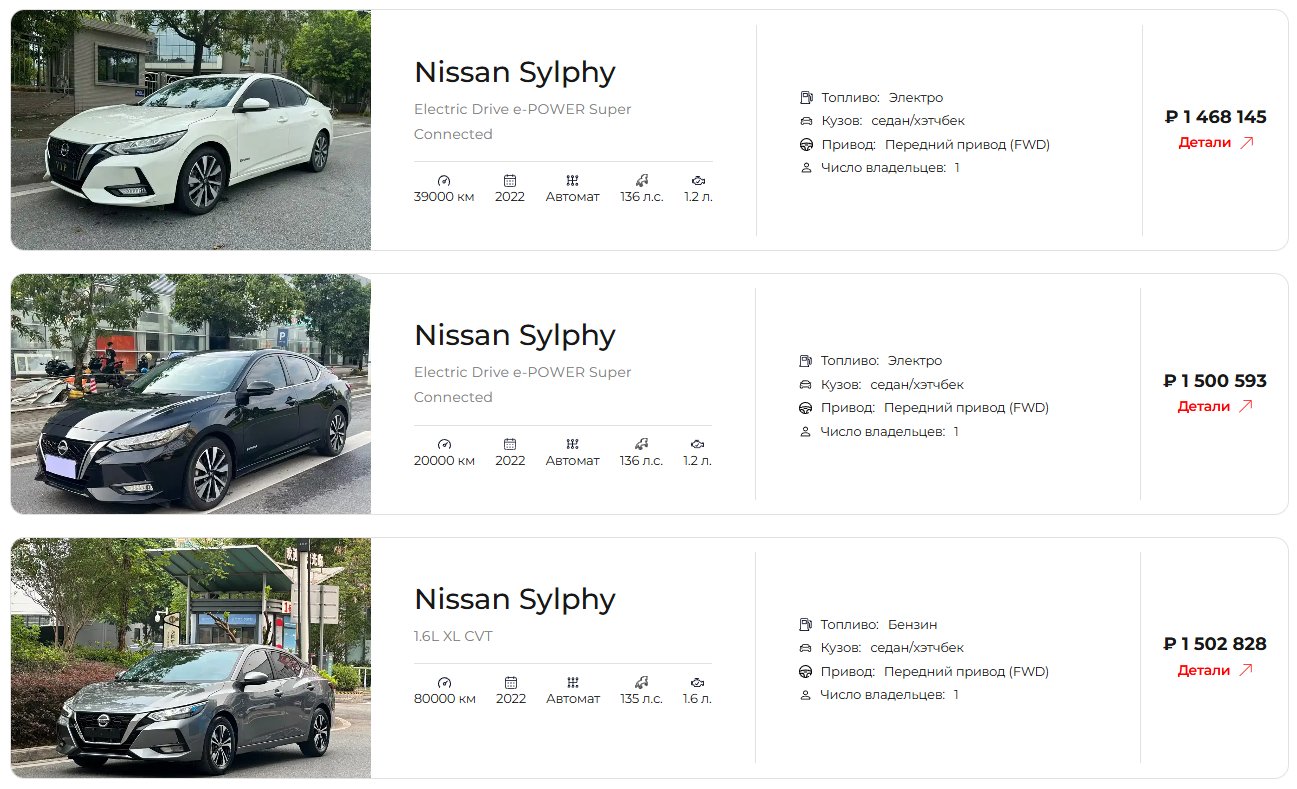1297x789 pixels.
Task: Open Детали link for ₽ 1 502 828 listing
Action: click(1215, 670)
